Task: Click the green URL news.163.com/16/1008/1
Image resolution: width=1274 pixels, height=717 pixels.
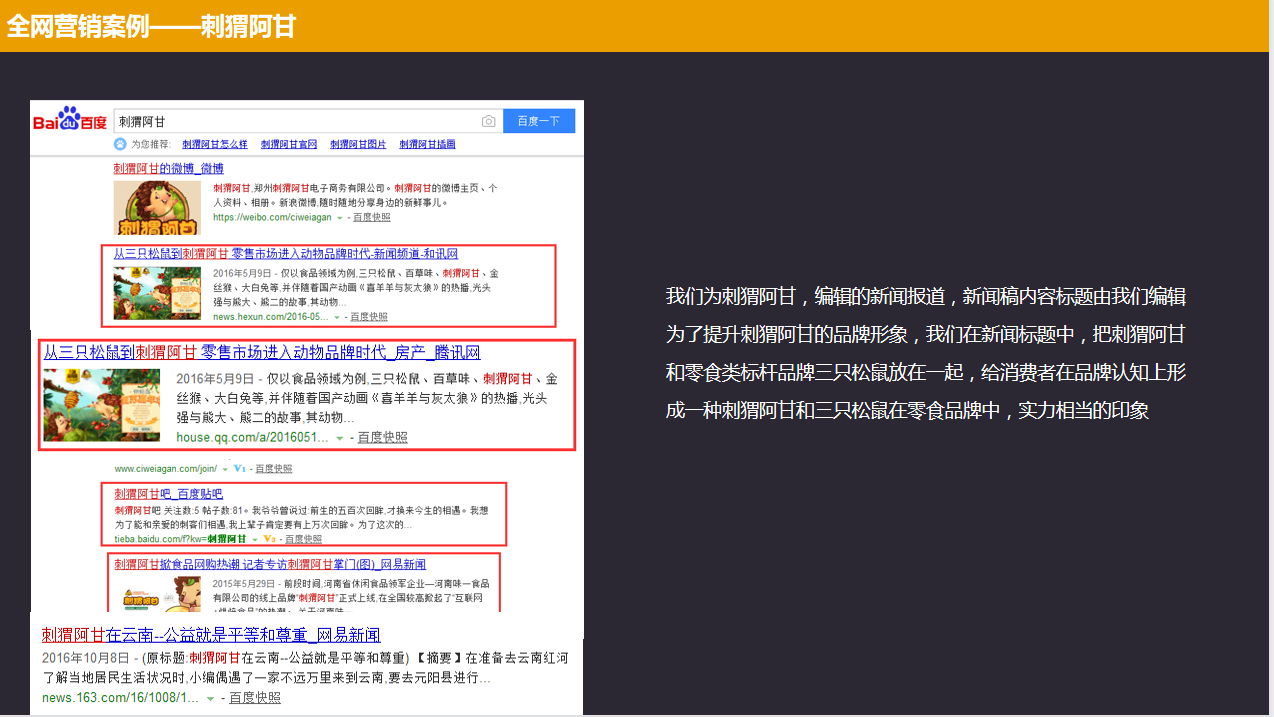Action: coord(121,698)
